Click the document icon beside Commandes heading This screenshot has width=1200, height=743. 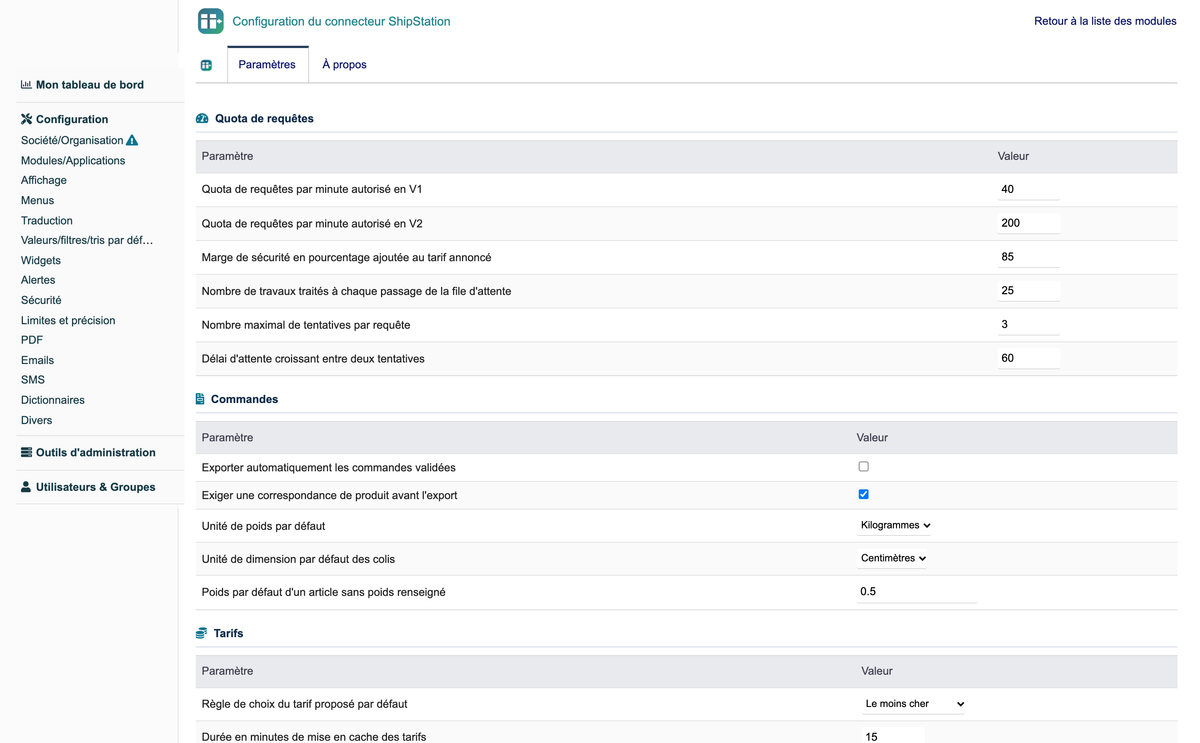(x=200, y=399)
